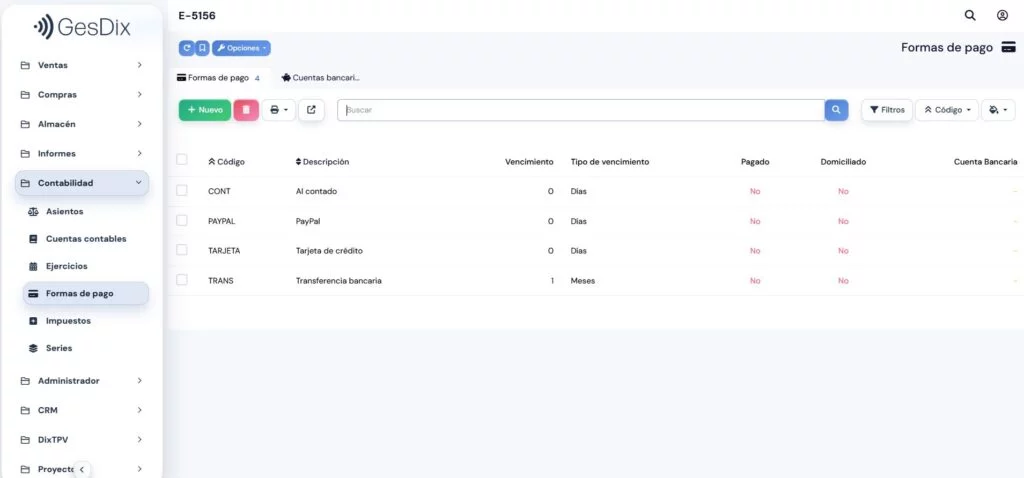The width and height of the screenshot is (1024, 478).
Task: Switch to the Cuentas bancarias tab
Action: click(321, 78)
